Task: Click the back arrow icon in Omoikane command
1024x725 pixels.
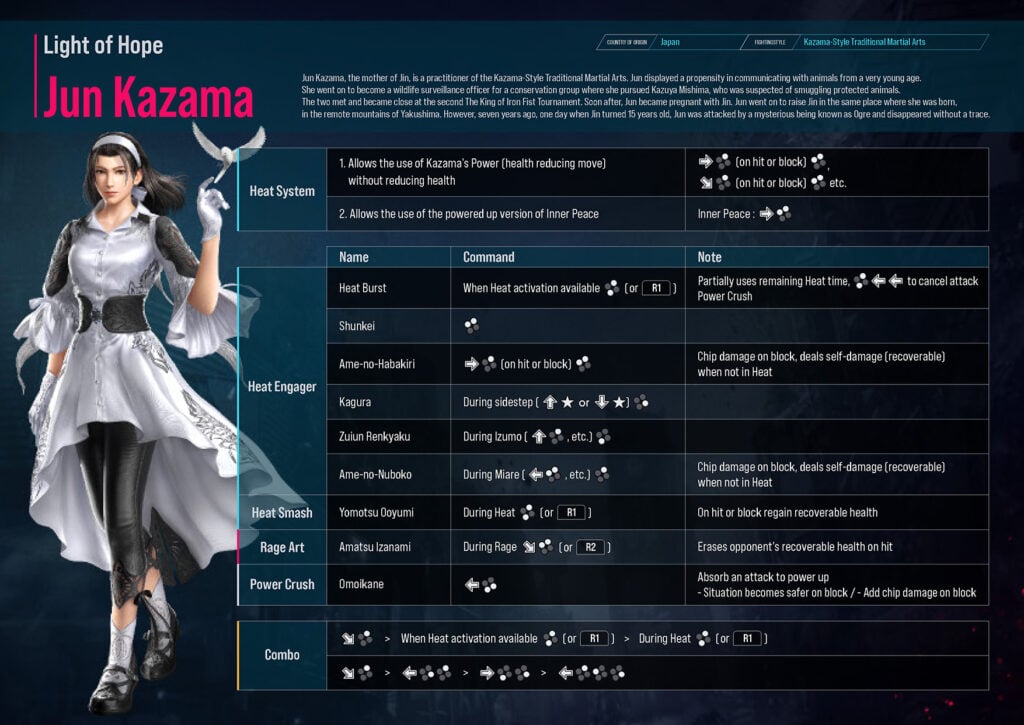Action: point(471,585)
